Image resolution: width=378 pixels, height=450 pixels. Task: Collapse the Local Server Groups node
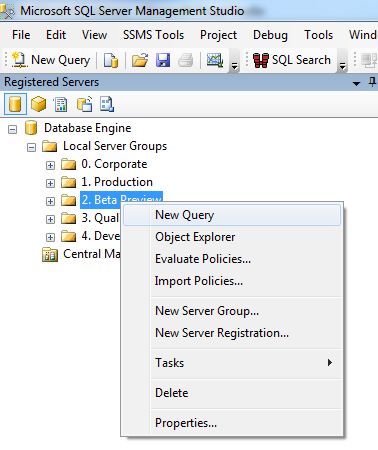(x=31, y=147)
